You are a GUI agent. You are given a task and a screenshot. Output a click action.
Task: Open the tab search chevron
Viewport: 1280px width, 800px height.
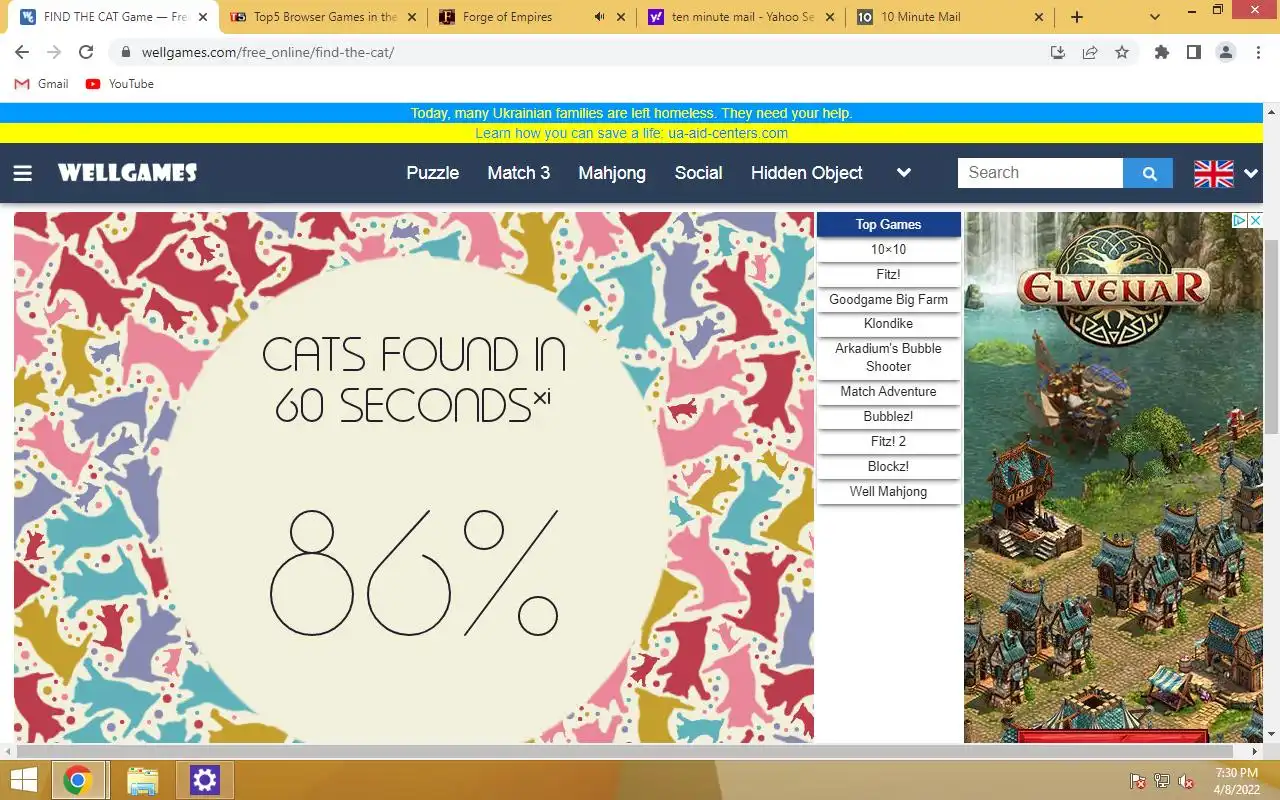point(1155,17)
